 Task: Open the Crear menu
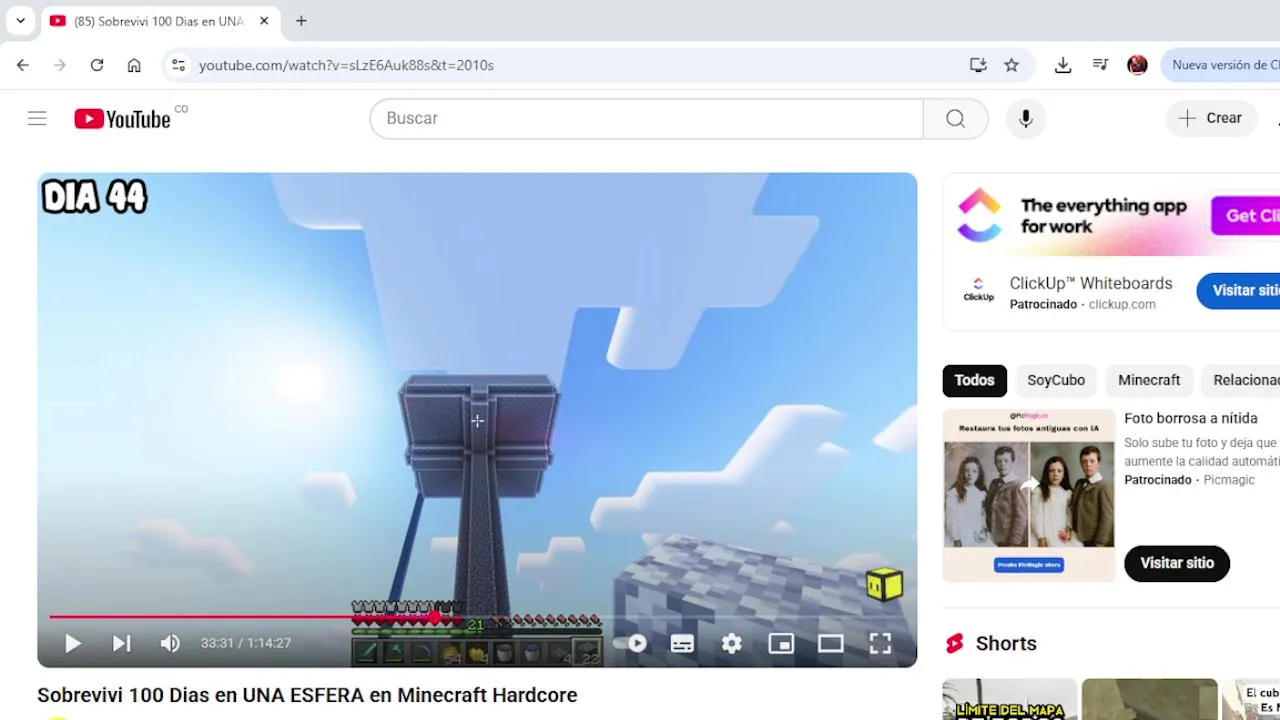point(1211,118)
